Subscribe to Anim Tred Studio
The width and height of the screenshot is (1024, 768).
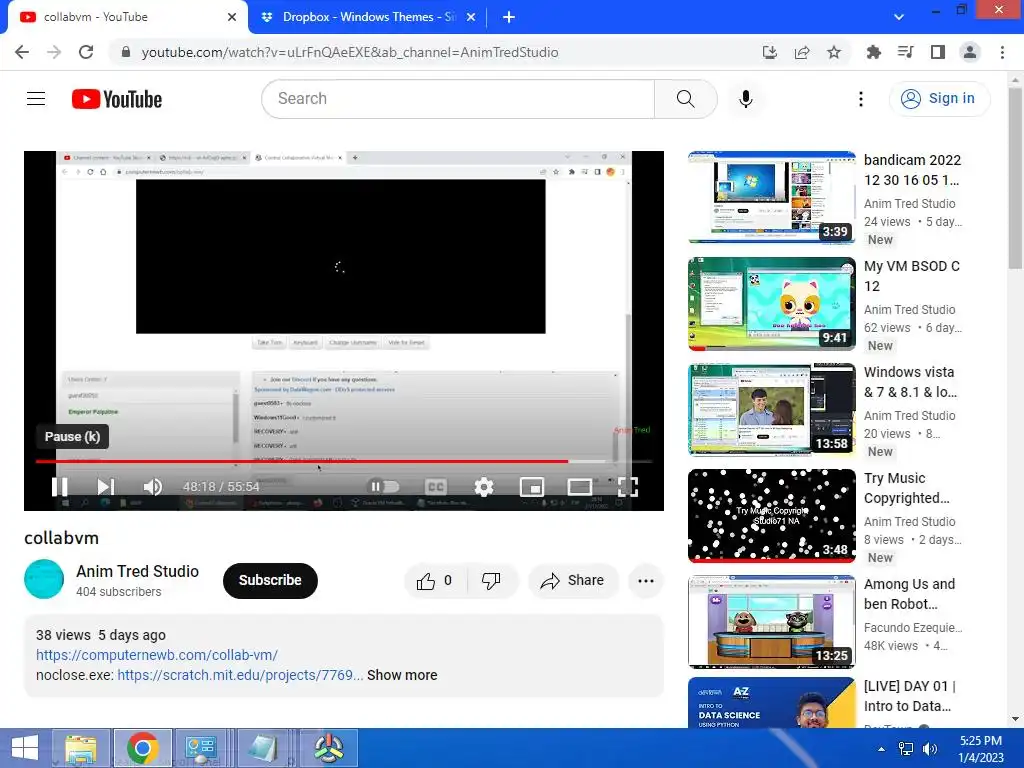tap(270, 581)
